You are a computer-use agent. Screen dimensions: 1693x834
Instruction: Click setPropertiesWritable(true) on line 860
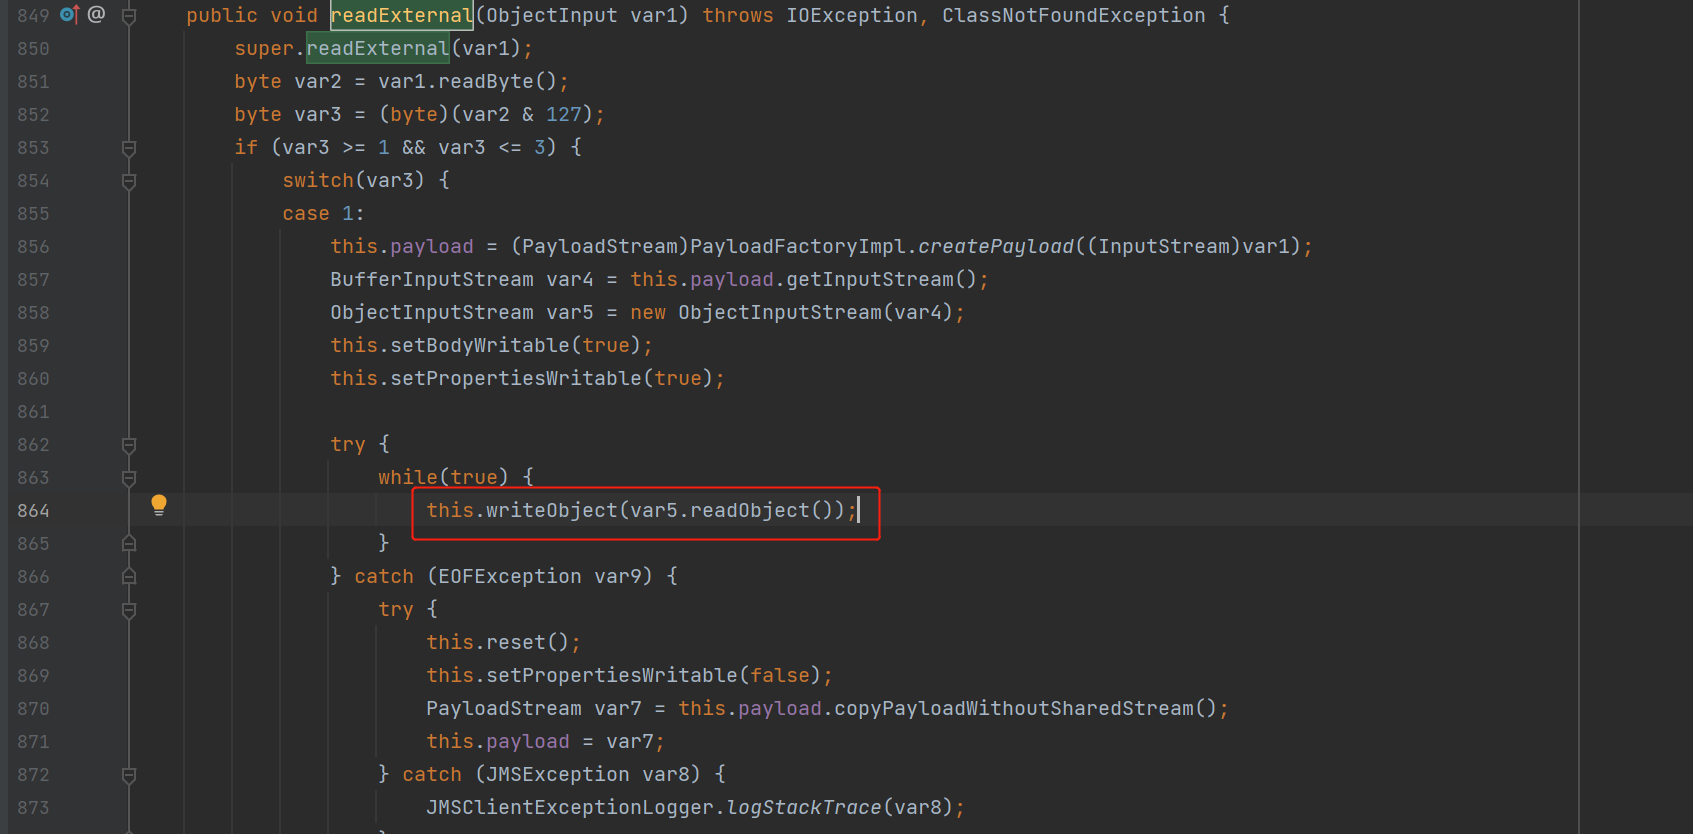pyautogui.click(x=551, y=379)
